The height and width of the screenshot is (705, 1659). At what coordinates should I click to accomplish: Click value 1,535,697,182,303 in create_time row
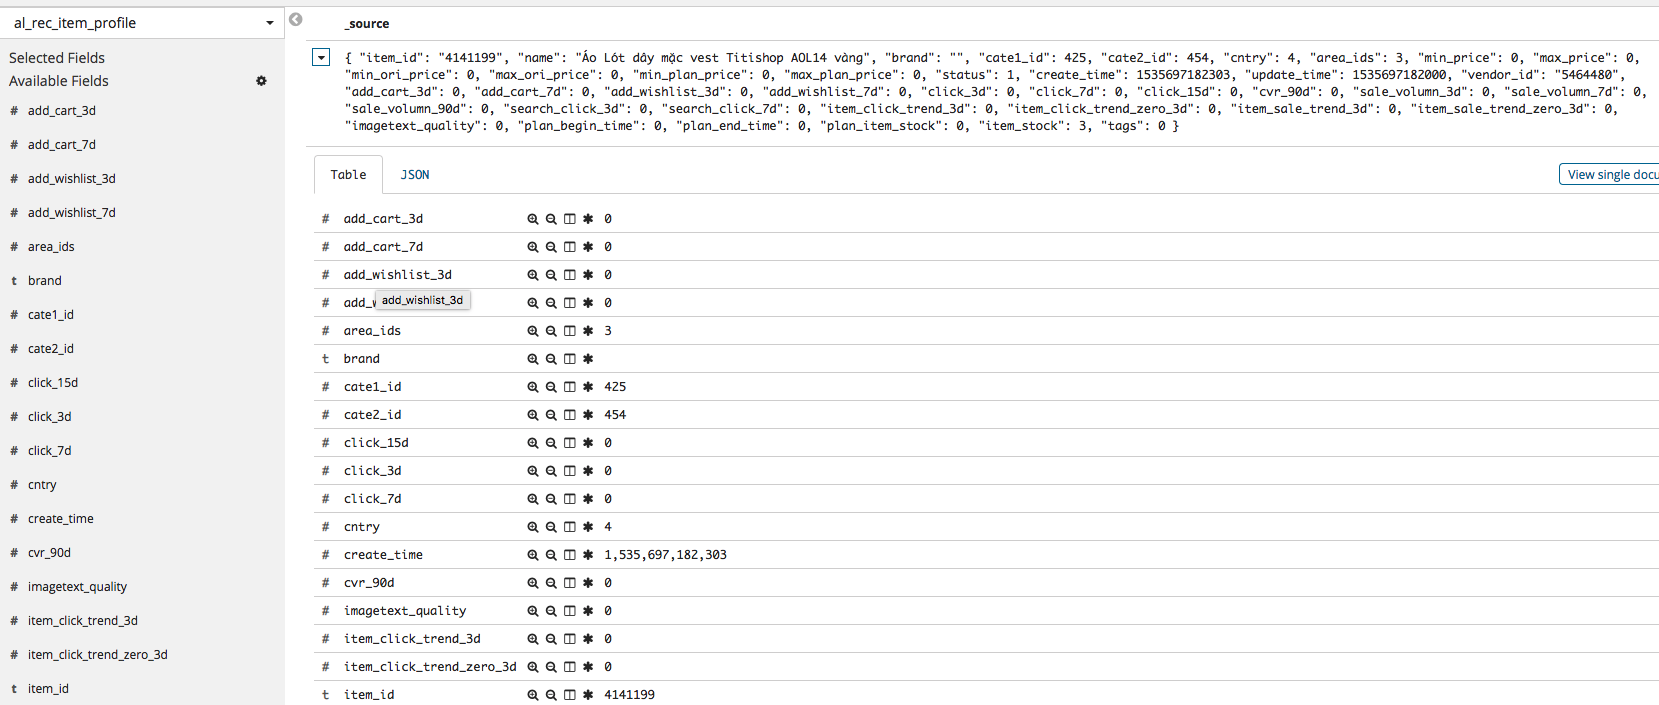(x=665, y=555)
